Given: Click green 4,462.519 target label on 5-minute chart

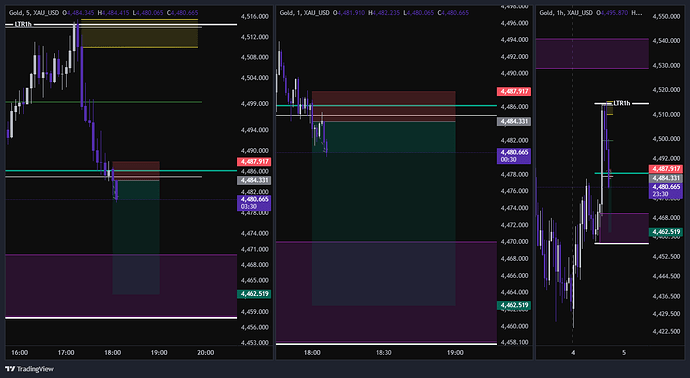Looking at the screenshot, I should pyautogui.click(x=254, y=294).
